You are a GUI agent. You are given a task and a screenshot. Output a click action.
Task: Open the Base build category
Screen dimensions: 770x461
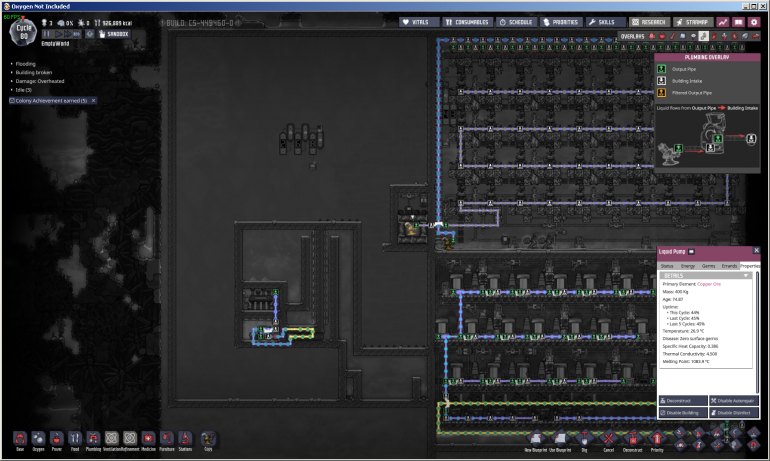tap(20, 438)
